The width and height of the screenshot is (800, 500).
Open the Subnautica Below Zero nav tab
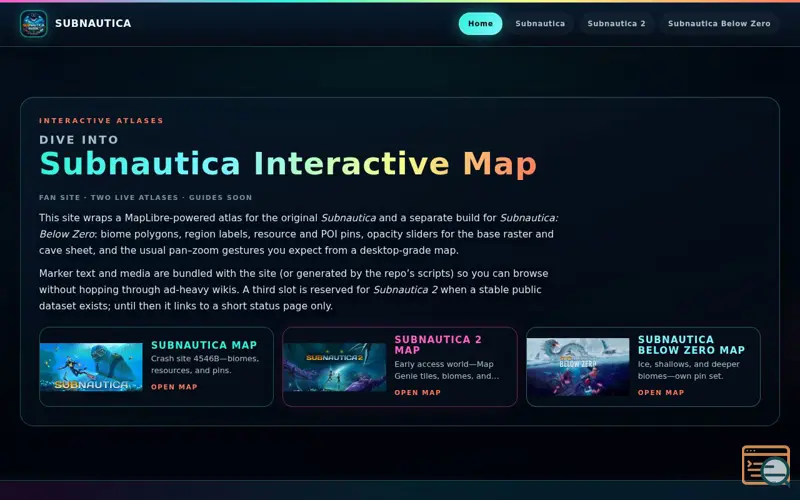(x=719, y=23)
